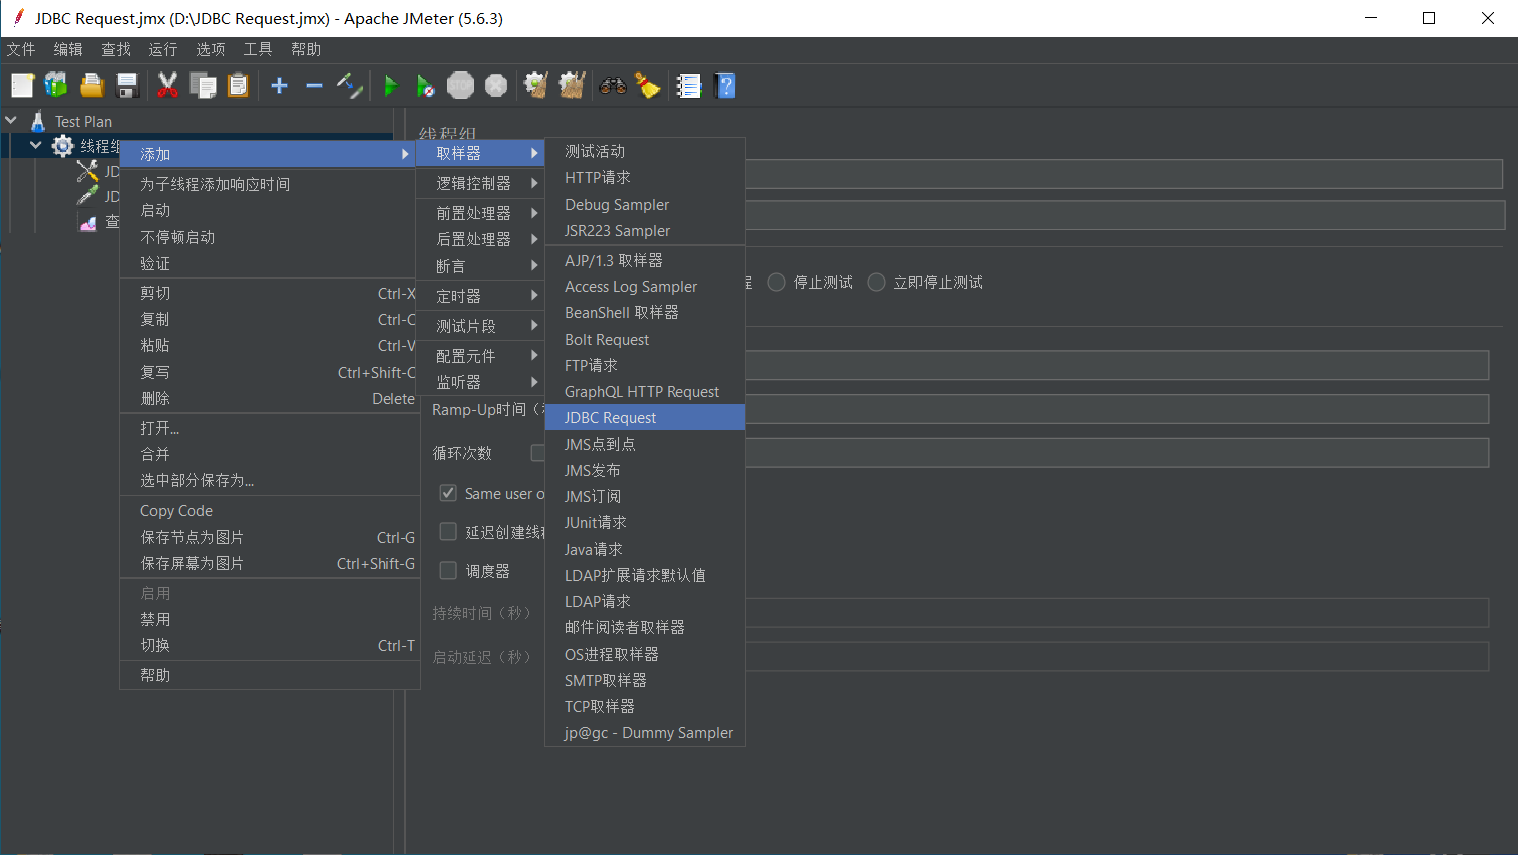Viewport: 1518px width, 855px height.
Task: Expand all nodes with the plus icon
Action: [x=280, y=86]
